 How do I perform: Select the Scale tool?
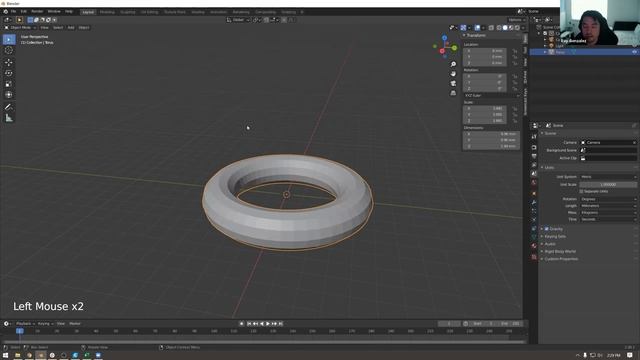coord(9,84)
